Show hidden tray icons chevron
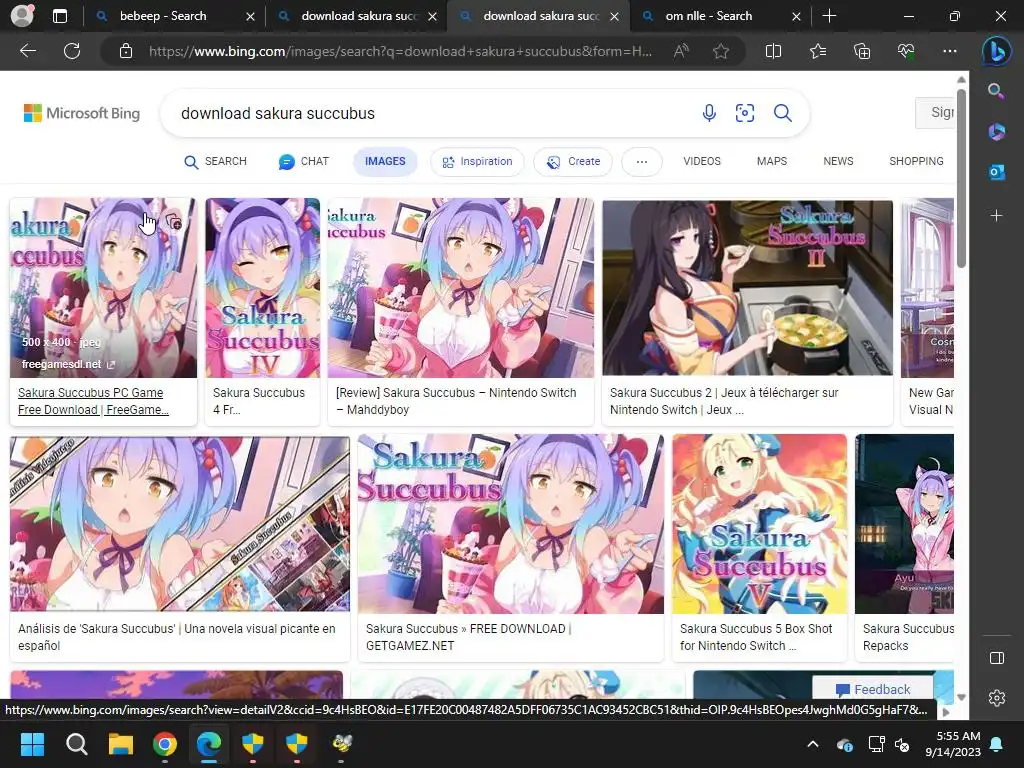Screen dimensions: 1024x768 [812, 744]
